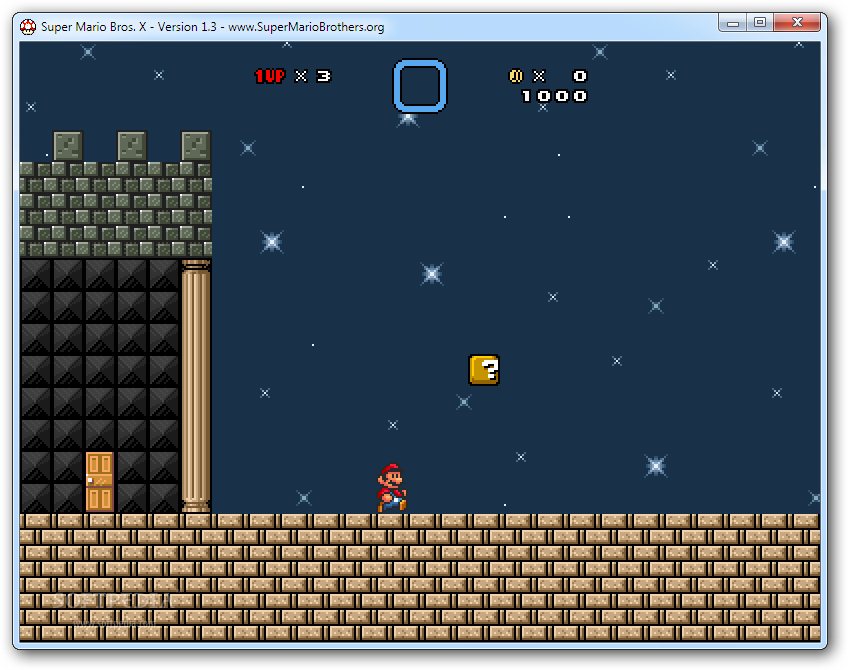This screenshot has width=848, height=670.
Task: Maximize the Super Mario Bros. X window
Action: click(760, 23)
